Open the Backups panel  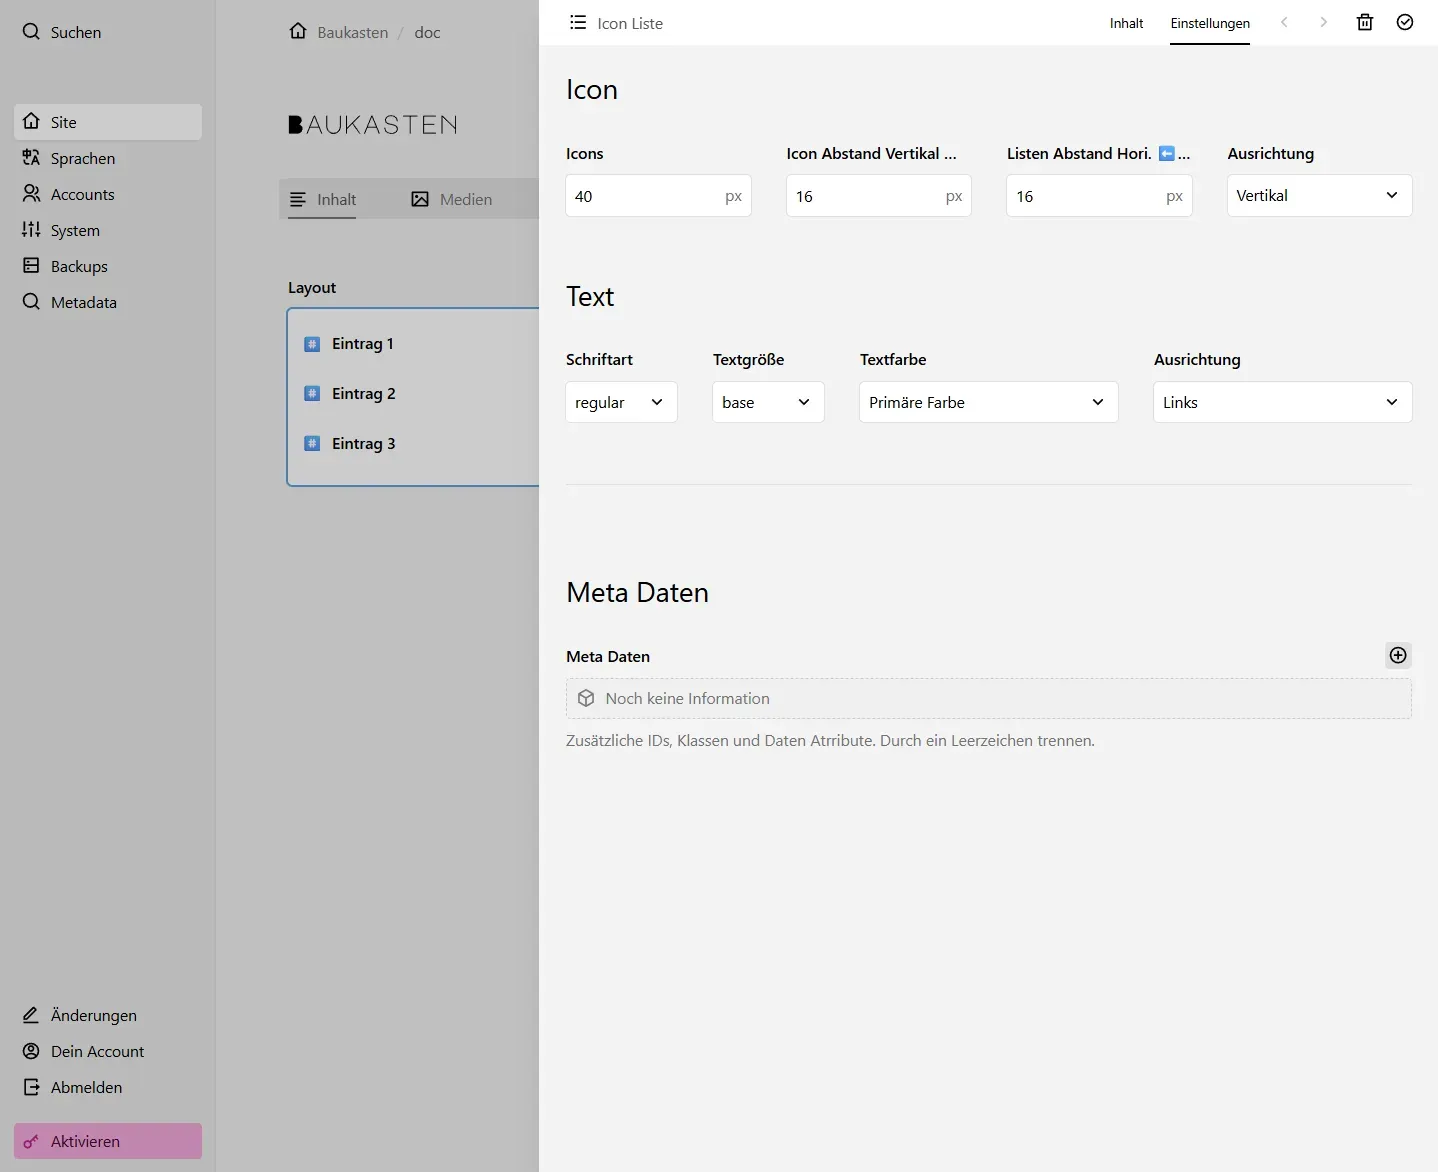click(x=78, y=266)
